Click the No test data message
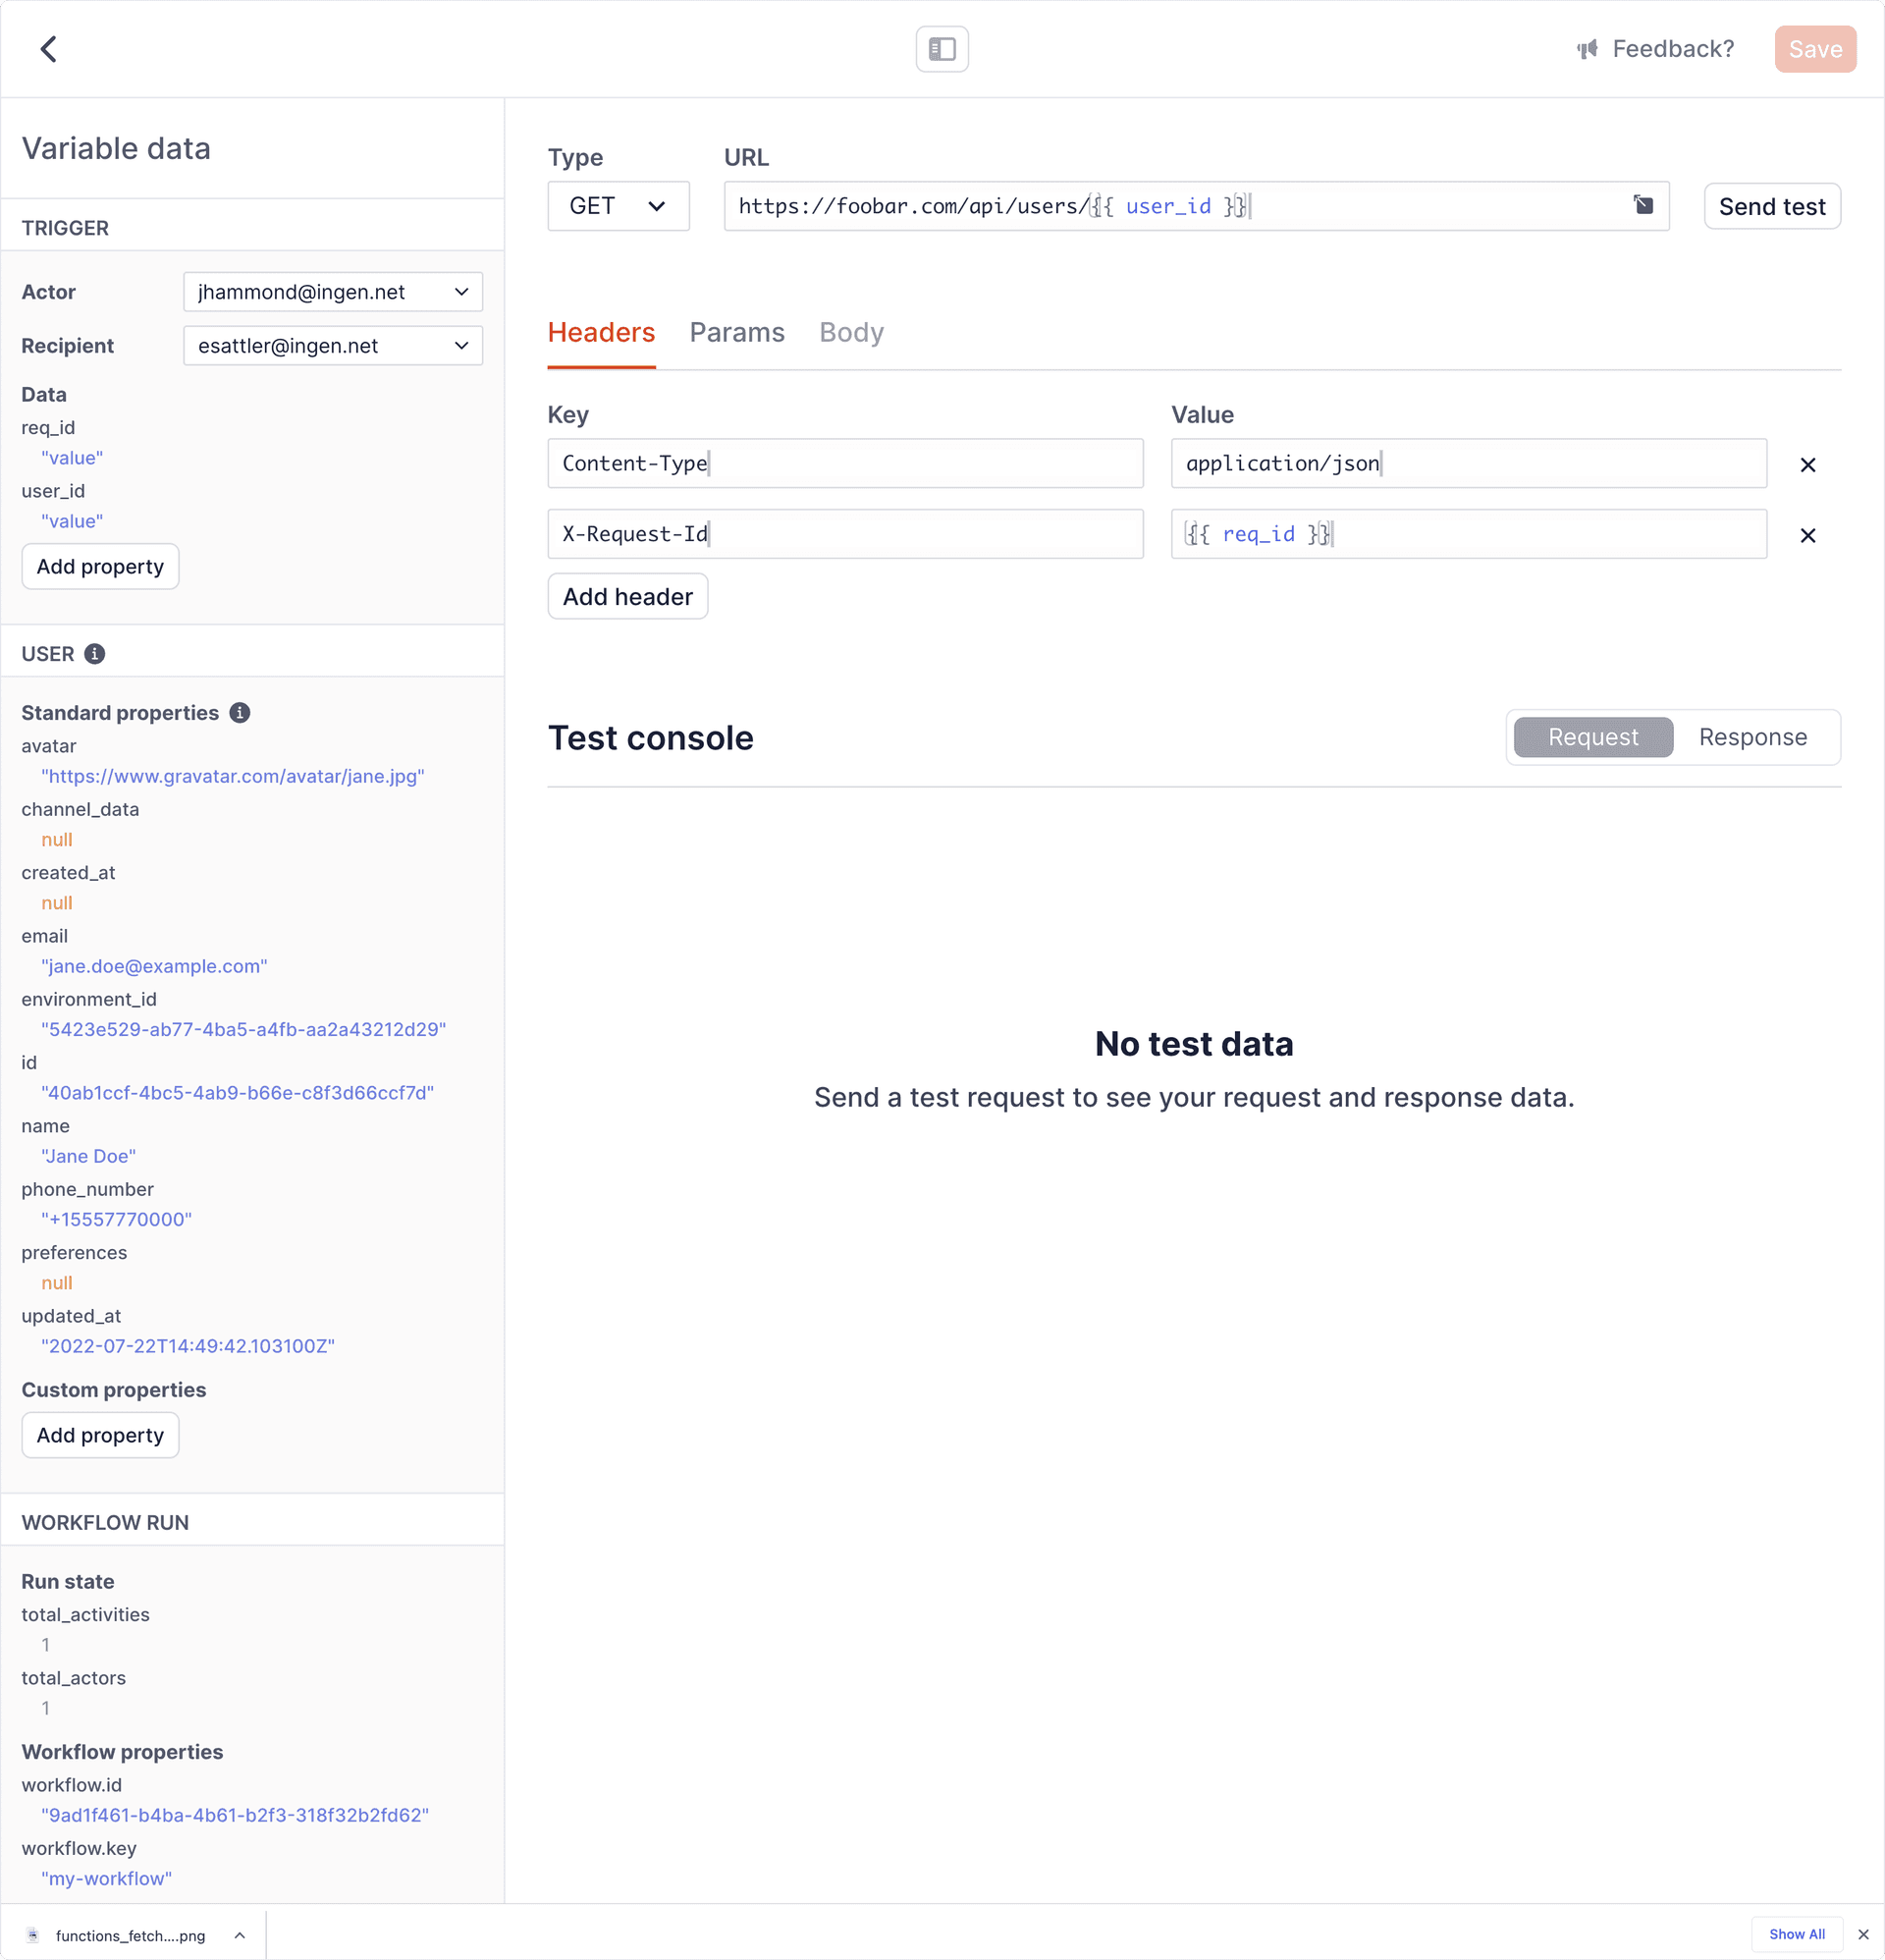1885x1960 pixels. point(1194,1044)
